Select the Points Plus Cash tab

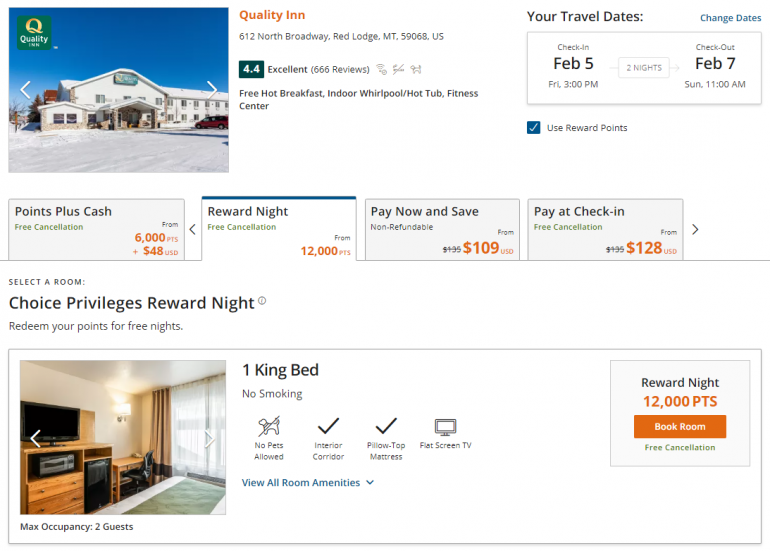pos(96,230)
